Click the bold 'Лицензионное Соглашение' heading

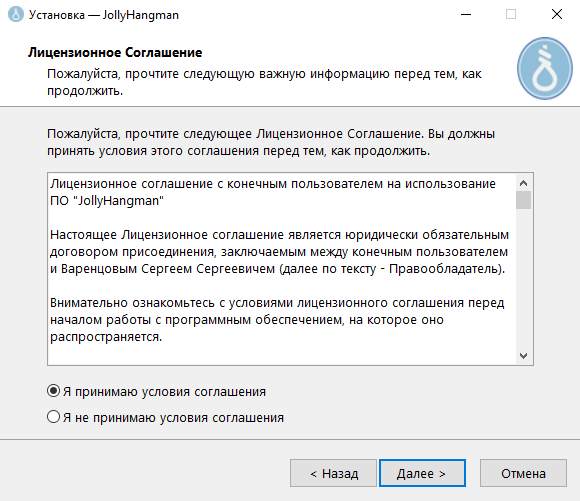115,52
